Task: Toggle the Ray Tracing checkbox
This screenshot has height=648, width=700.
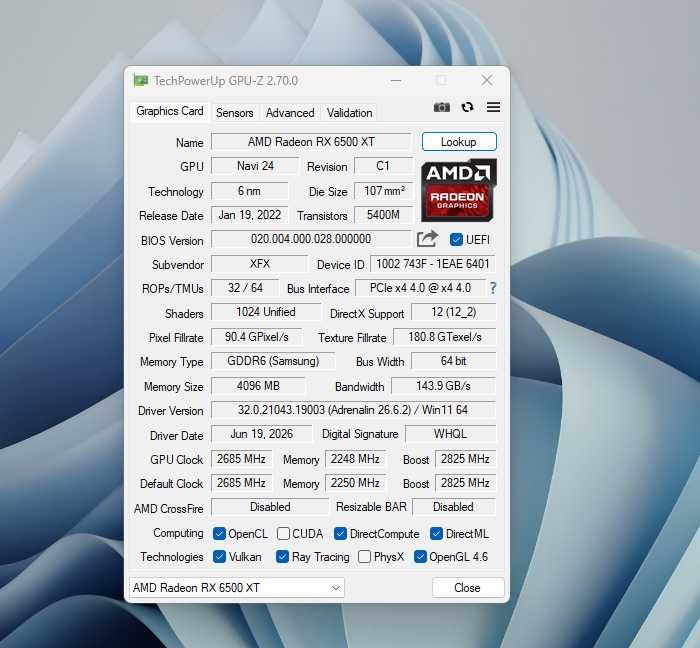Action: tap(282, 557)
